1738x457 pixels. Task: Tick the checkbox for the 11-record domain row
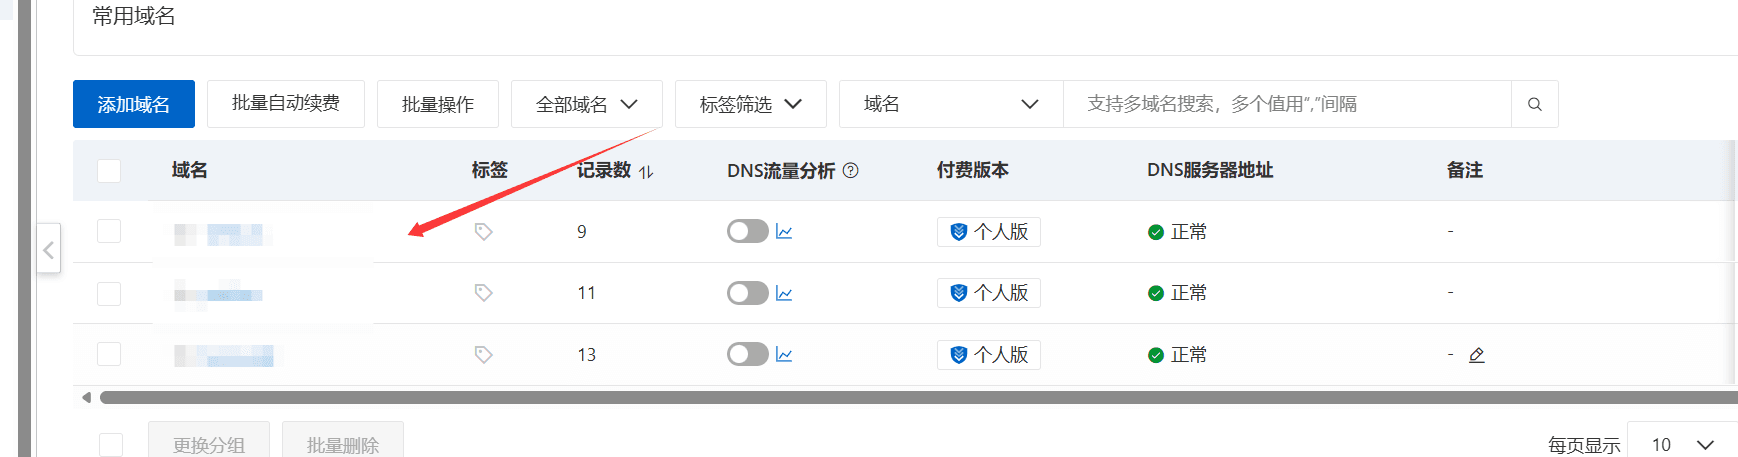[109, 293]
